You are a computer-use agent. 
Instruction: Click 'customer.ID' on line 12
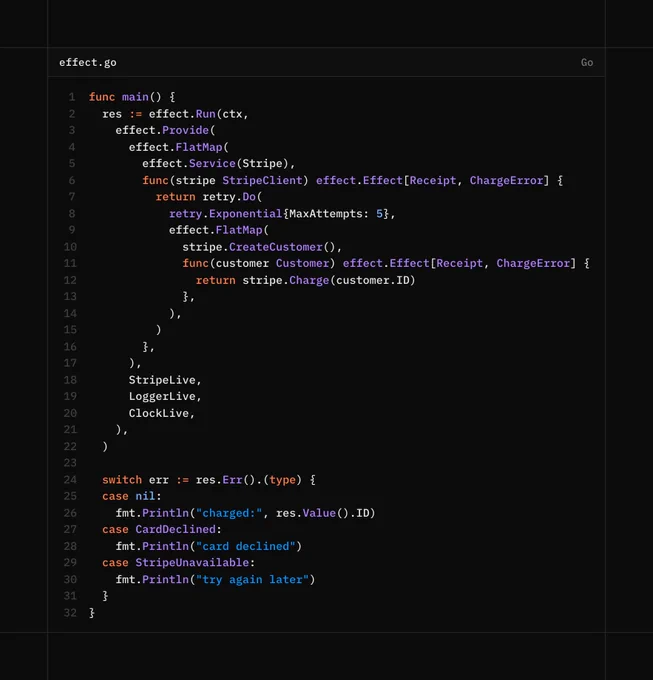(x=372, y=280)
